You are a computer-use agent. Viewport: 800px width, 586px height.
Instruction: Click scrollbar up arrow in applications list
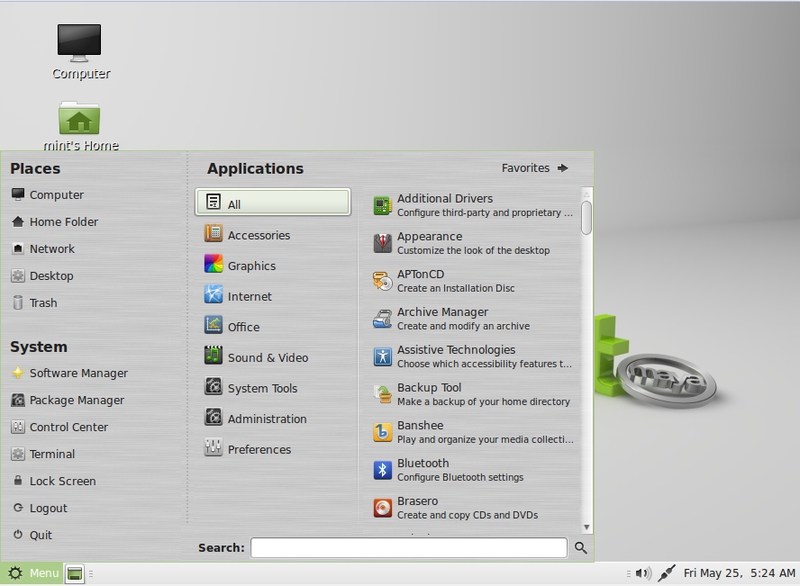pos(586,194)
